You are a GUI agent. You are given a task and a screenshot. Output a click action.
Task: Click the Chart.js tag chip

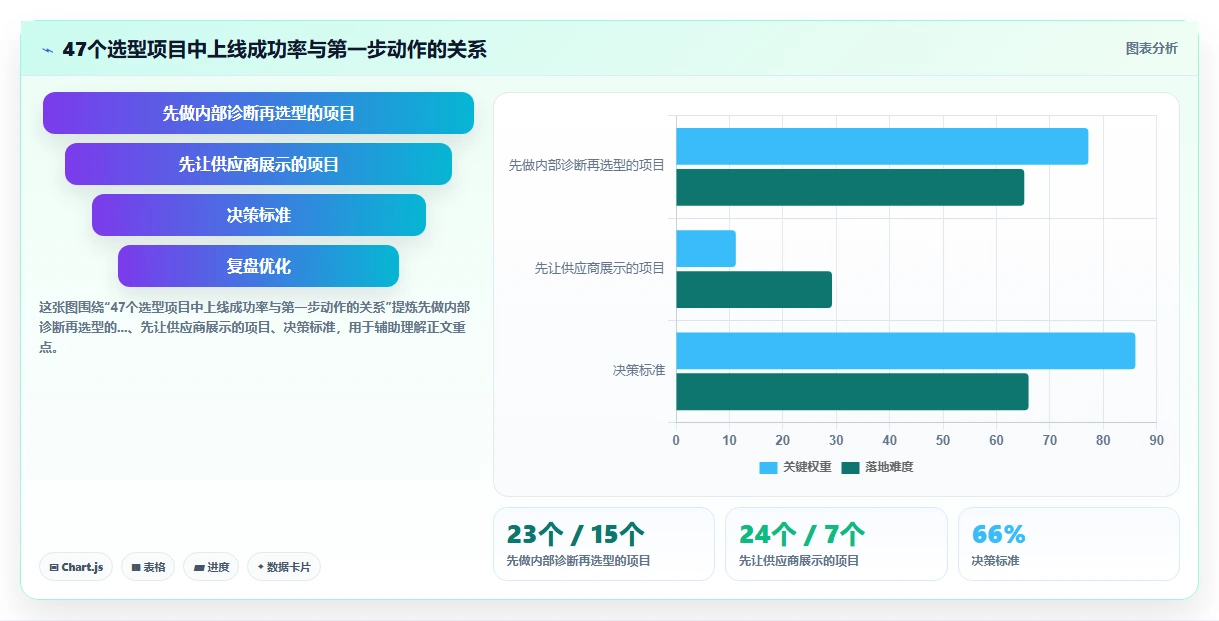tap(76, 567)
